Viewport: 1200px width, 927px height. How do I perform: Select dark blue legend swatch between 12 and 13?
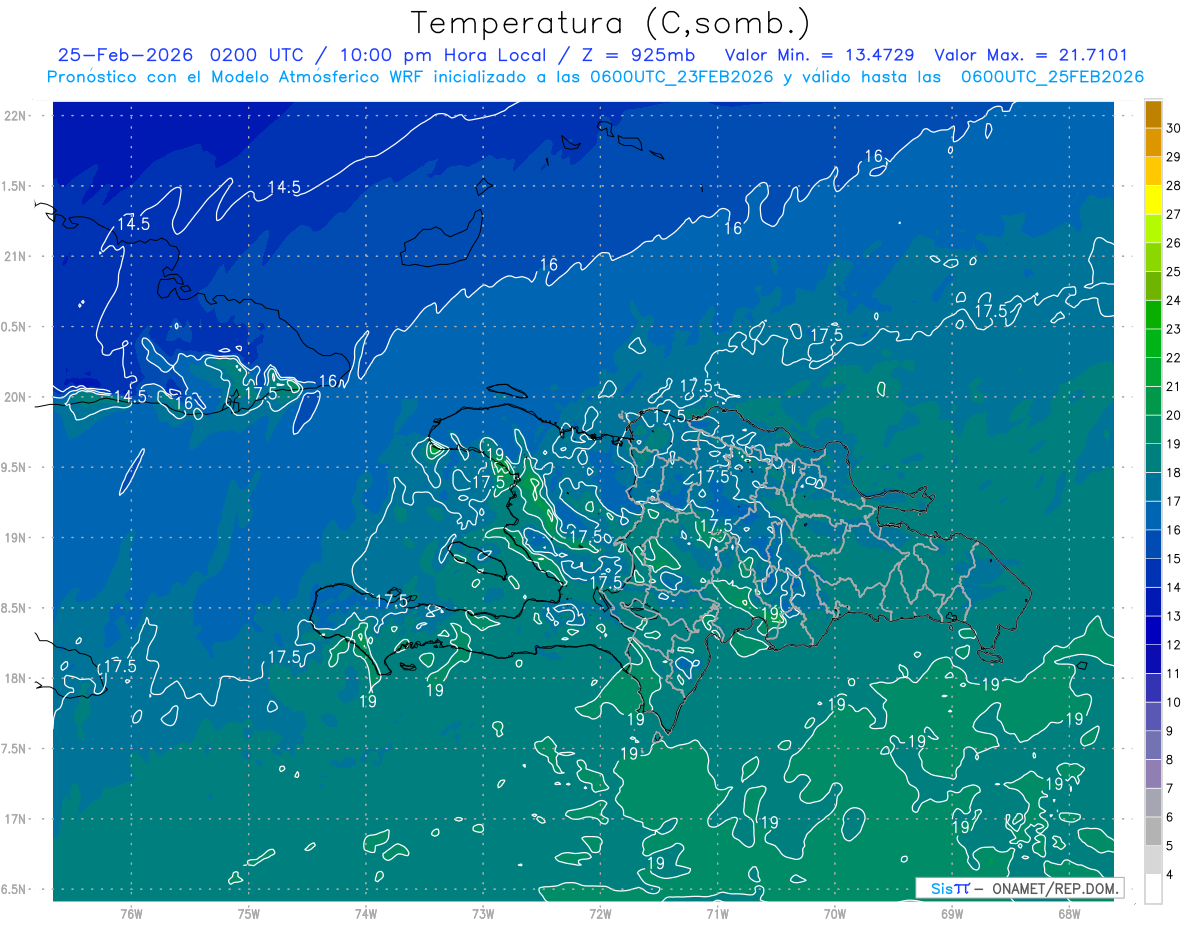point(1153,631)
